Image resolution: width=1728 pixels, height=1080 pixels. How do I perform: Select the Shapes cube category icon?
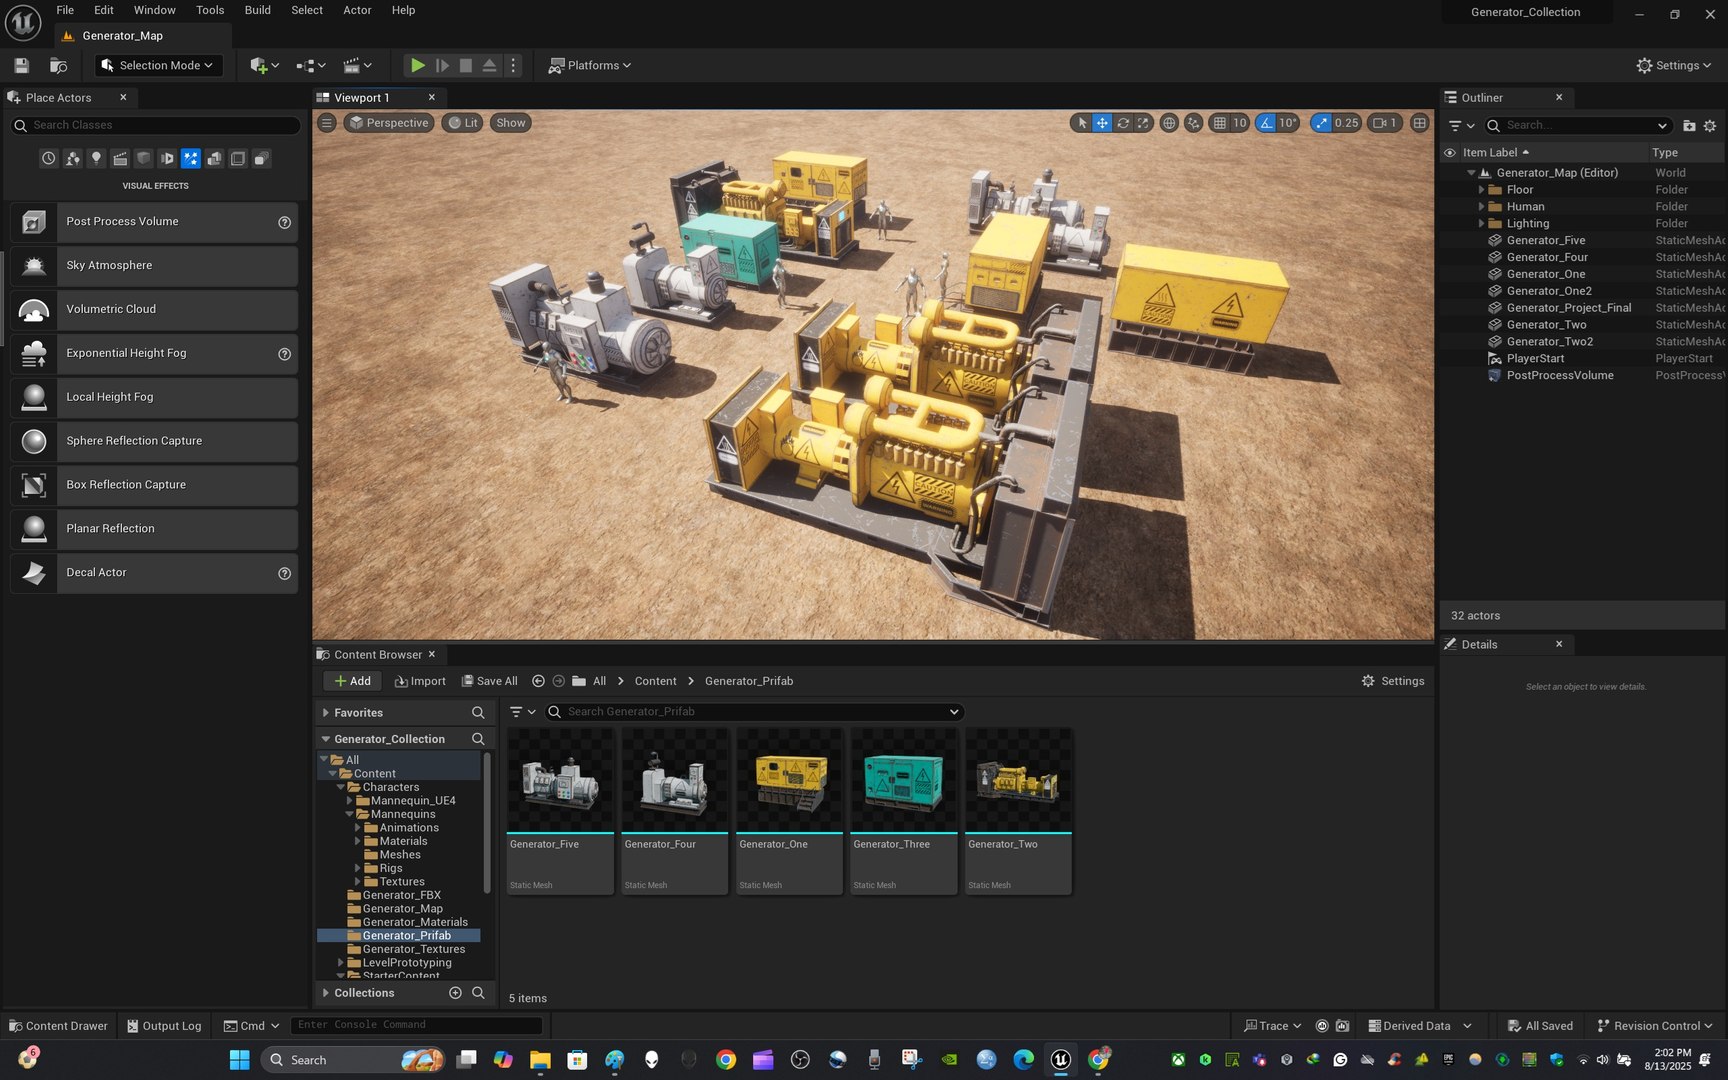[143, 158]
